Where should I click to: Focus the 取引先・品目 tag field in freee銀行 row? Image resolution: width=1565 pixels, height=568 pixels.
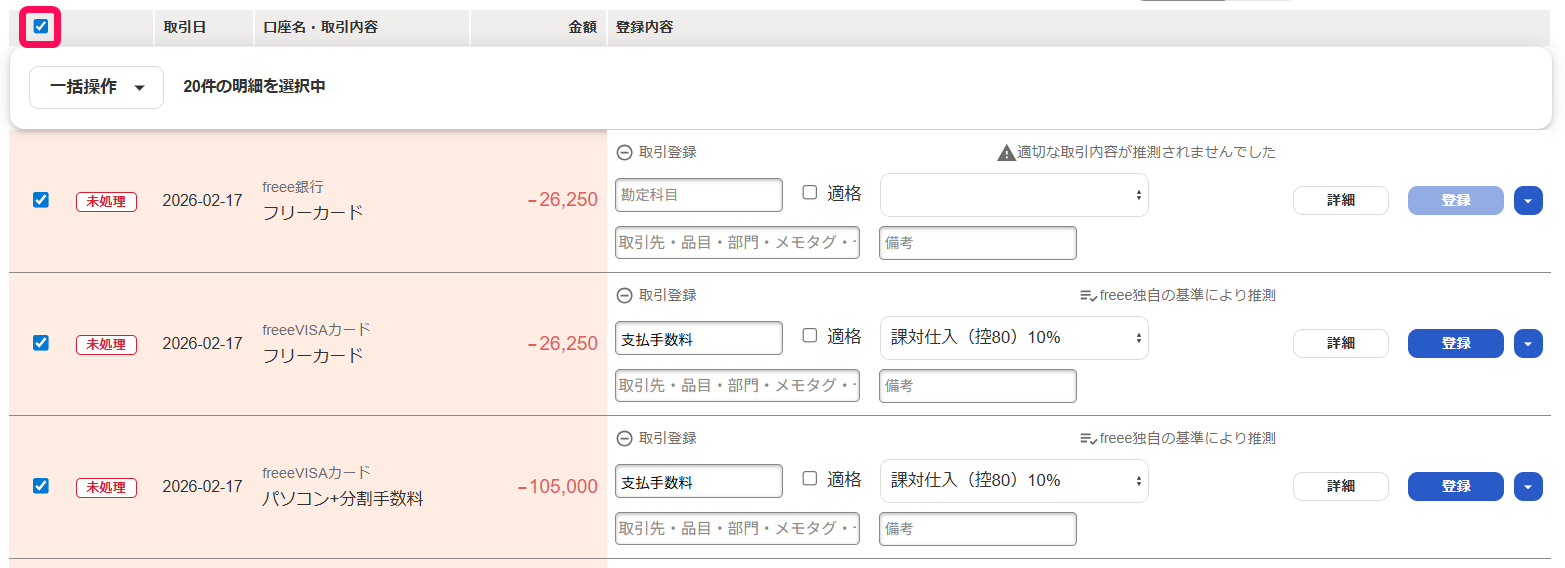(737, 243)
